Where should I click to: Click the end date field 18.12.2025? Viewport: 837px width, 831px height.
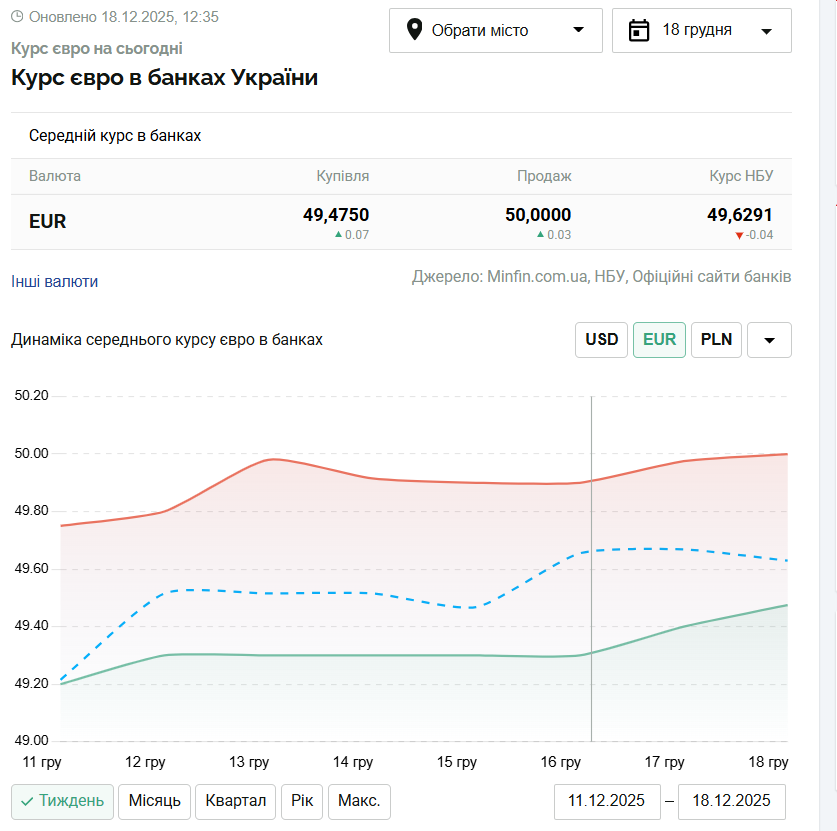[x=731, y=801]
